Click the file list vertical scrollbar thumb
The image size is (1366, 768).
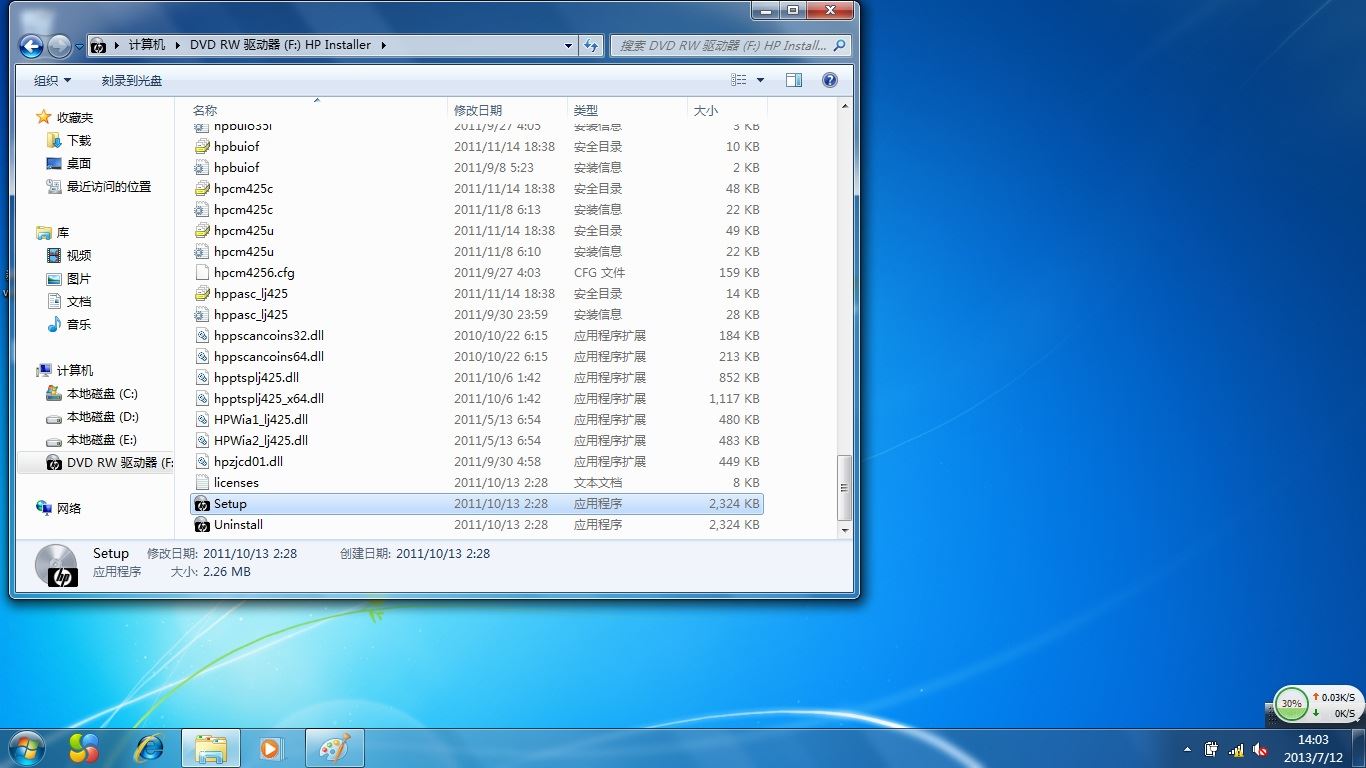point(845,487)
